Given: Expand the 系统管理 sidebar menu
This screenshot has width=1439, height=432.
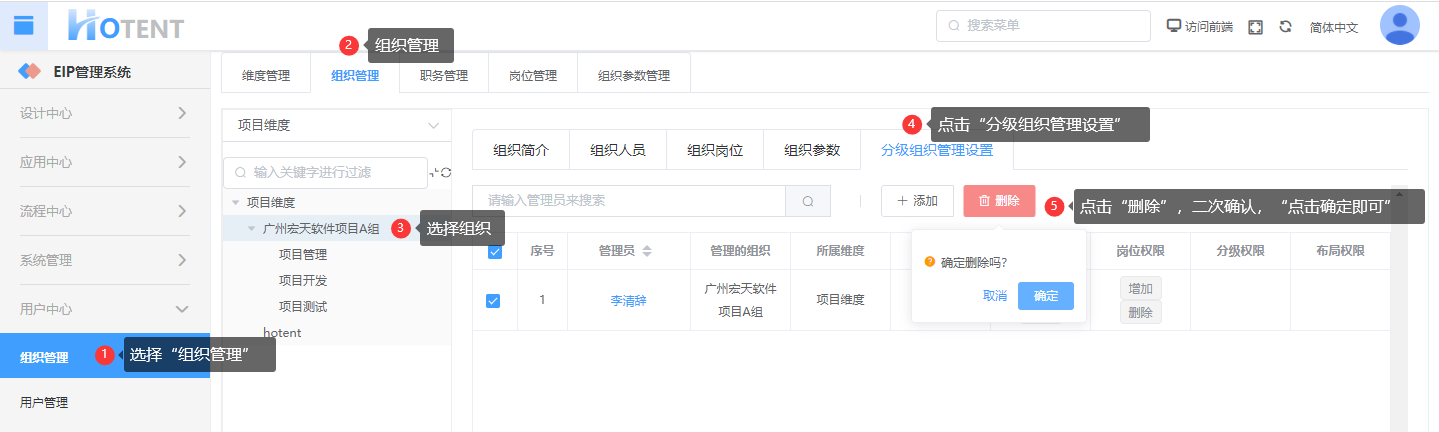Looking at the screenshot, I should point(105,260).
